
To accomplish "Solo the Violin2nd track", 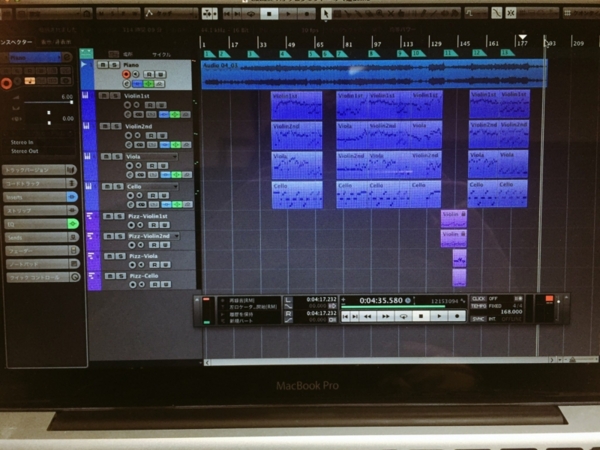I will pos(116,126).
